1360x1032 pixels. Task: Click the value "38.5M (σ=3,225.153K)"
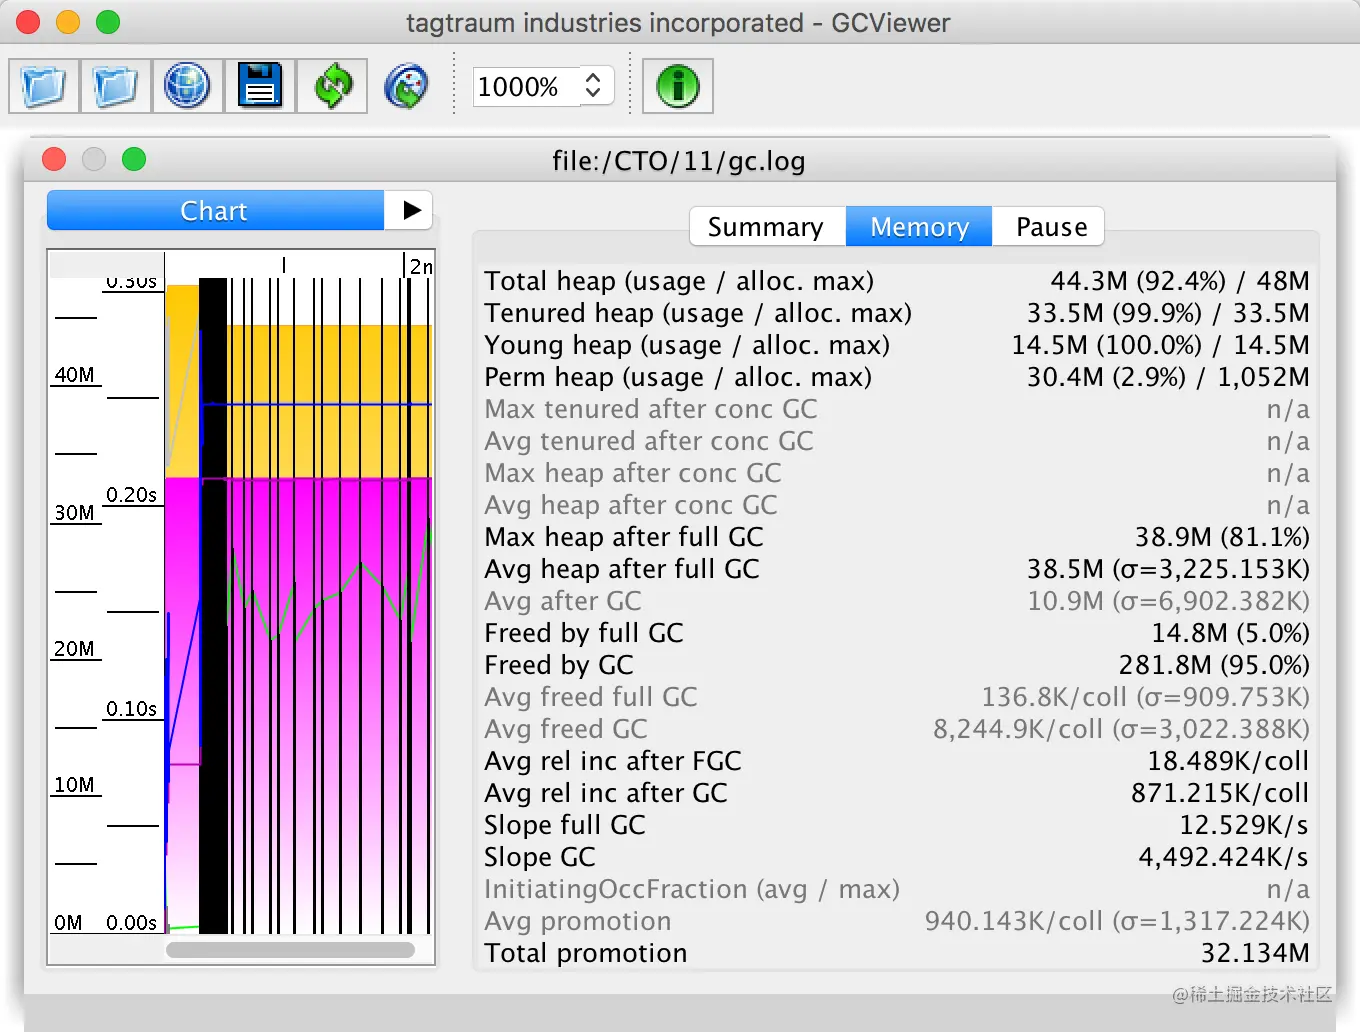[x=1168, y=569]
